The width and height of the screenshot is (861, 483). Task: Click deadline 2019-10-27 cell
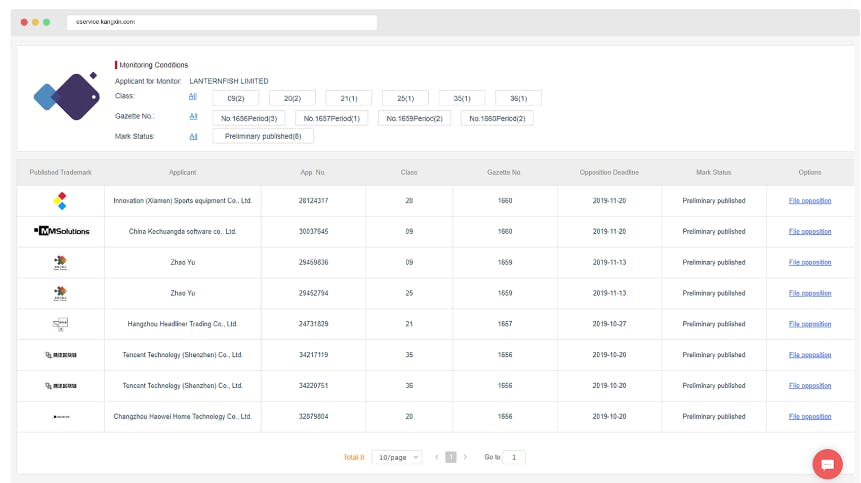click(x=610, y=324)
